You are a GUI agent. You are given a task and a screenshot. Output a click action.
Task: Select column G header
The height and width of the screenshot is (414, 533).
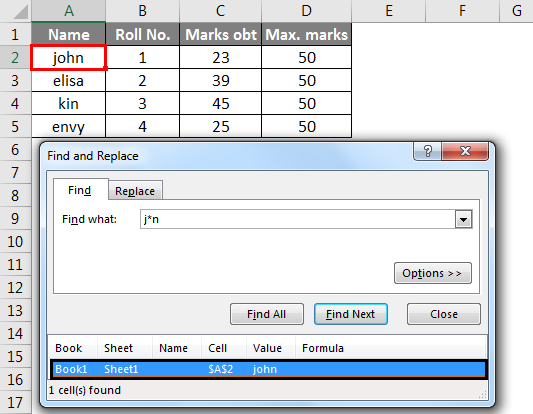coord(516,11)
